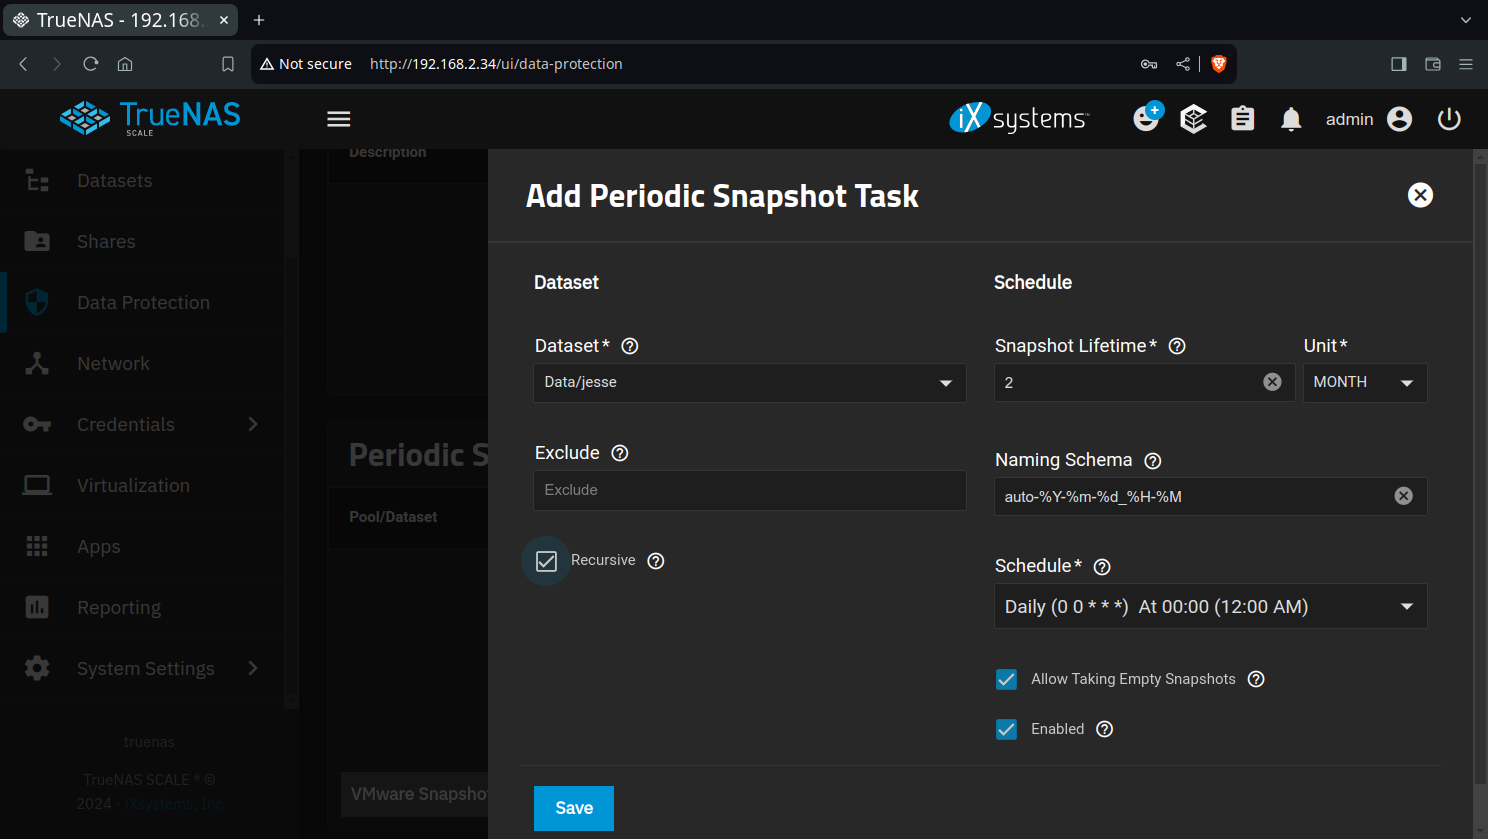1488x839 pixels.
Task: Click the TrueCommand status icon
Action: (1193, 119)
